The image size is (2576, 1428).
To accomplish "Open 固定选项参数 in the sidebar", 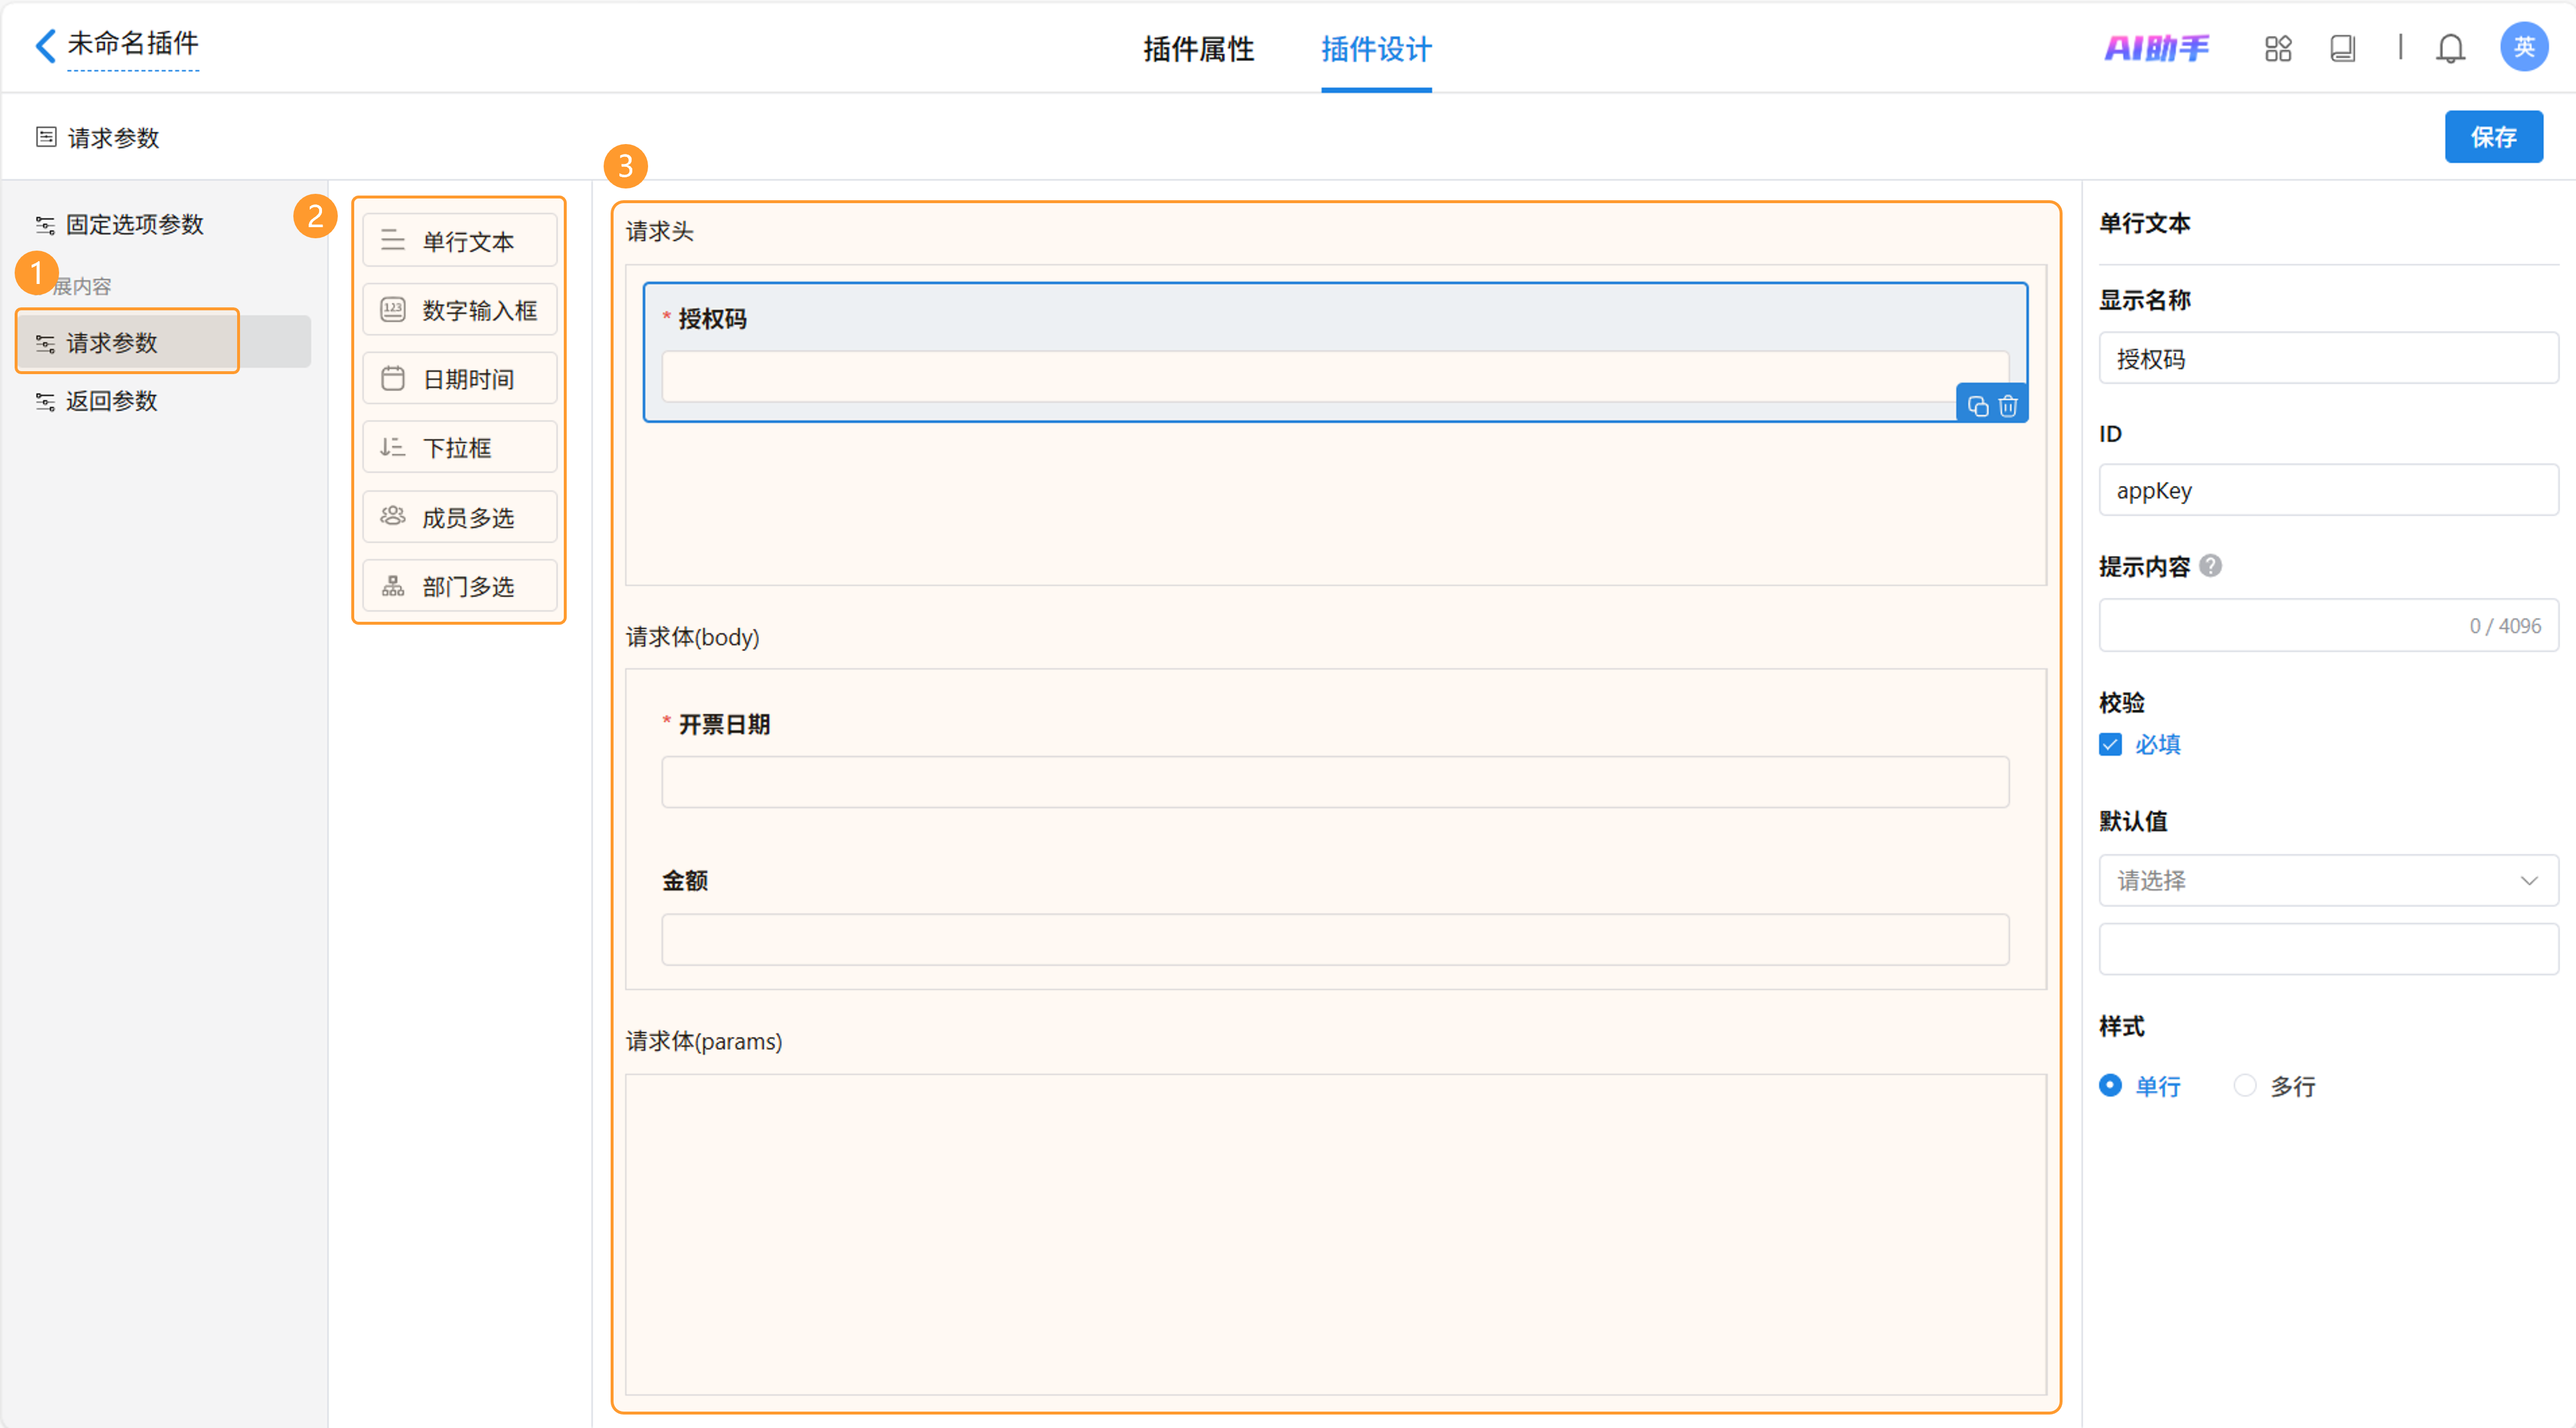I will [134, 224].
